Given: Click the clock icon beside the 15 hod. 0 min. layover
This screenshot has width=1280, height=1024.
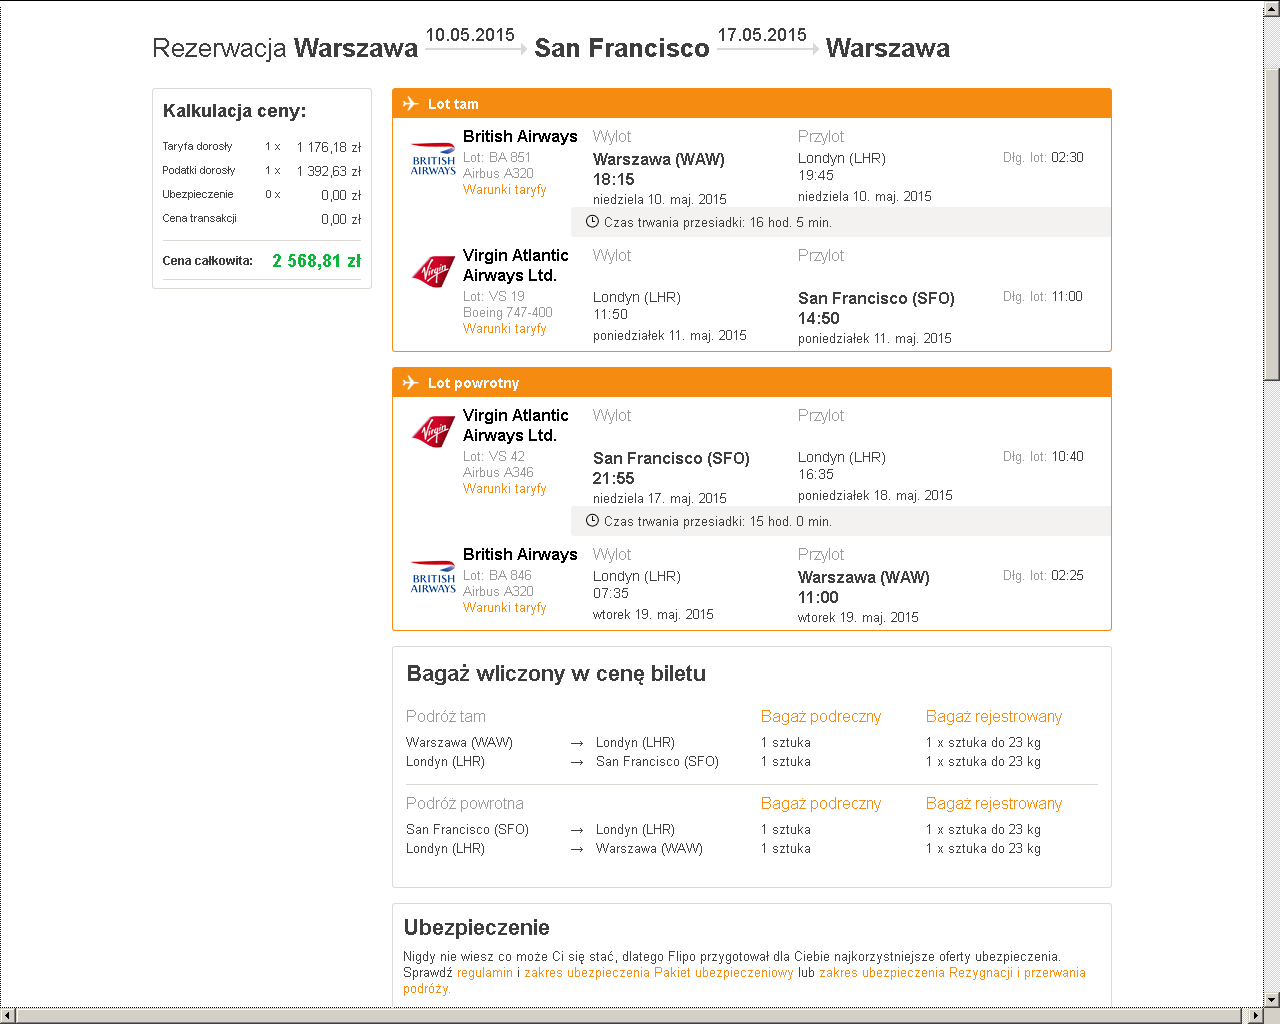Looking at the screenshot, I should coord(592,520).
